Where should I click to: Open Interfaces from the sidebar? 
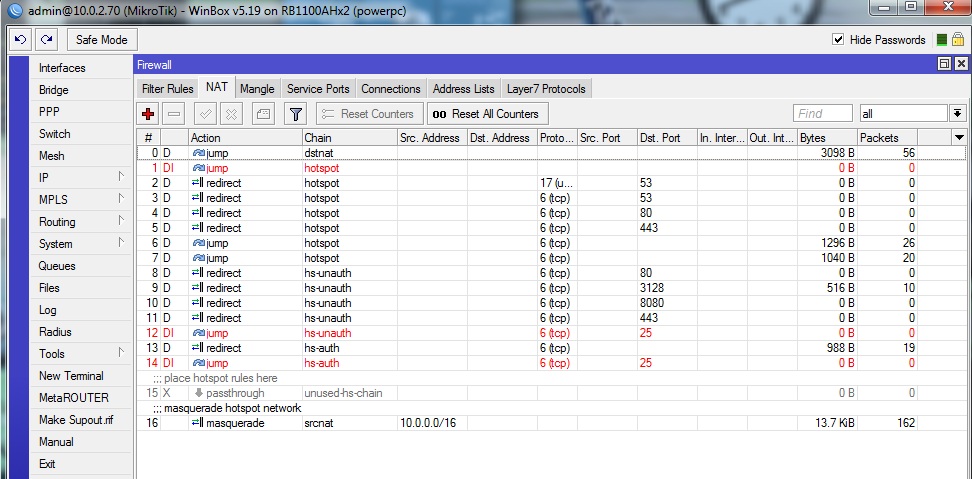[81, 68]
